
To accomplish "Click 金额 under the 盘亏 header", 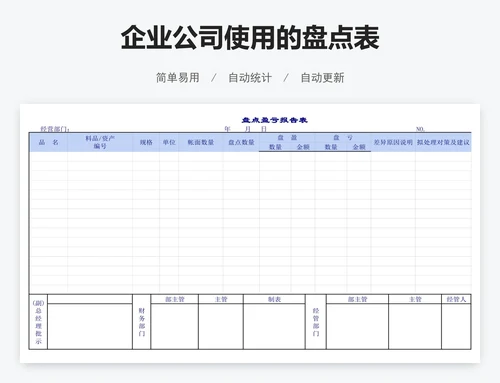I will coord(359,147).
